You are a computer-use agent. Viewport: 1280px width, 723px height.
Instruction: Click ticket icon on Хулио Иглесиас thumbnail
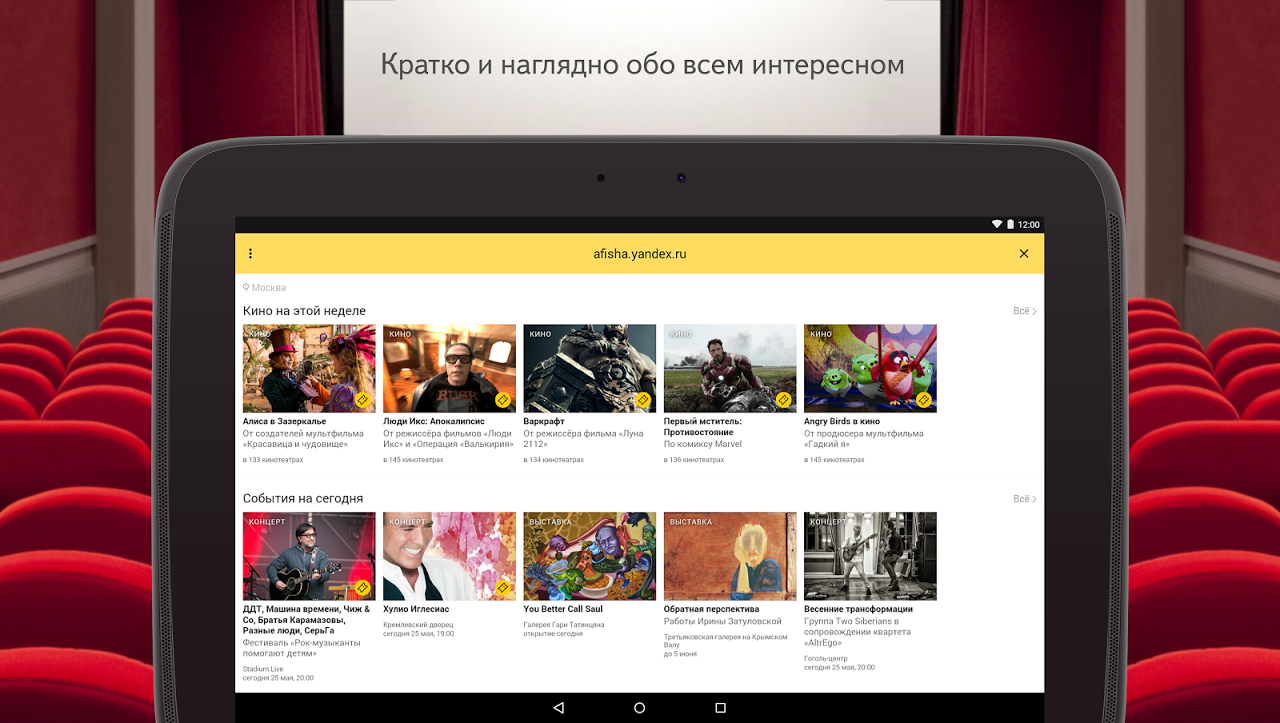tap(503, 587)
